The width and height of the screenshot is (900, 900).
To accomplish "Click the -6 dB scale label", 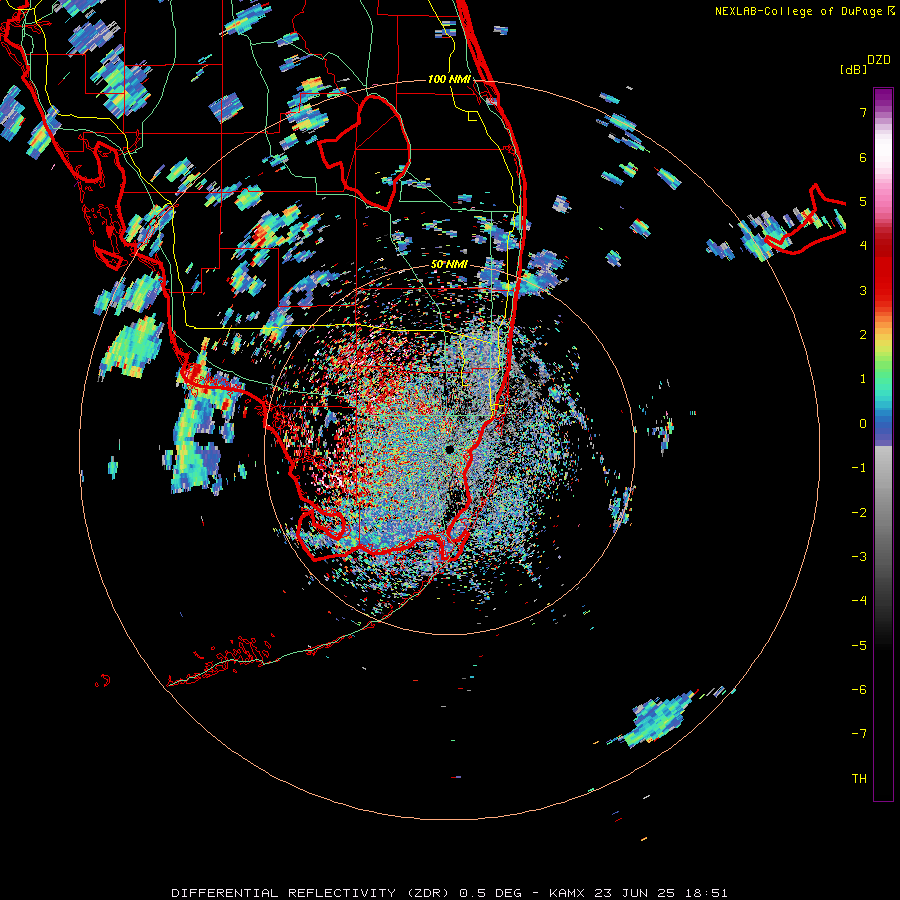I will [x=859, y=690].
